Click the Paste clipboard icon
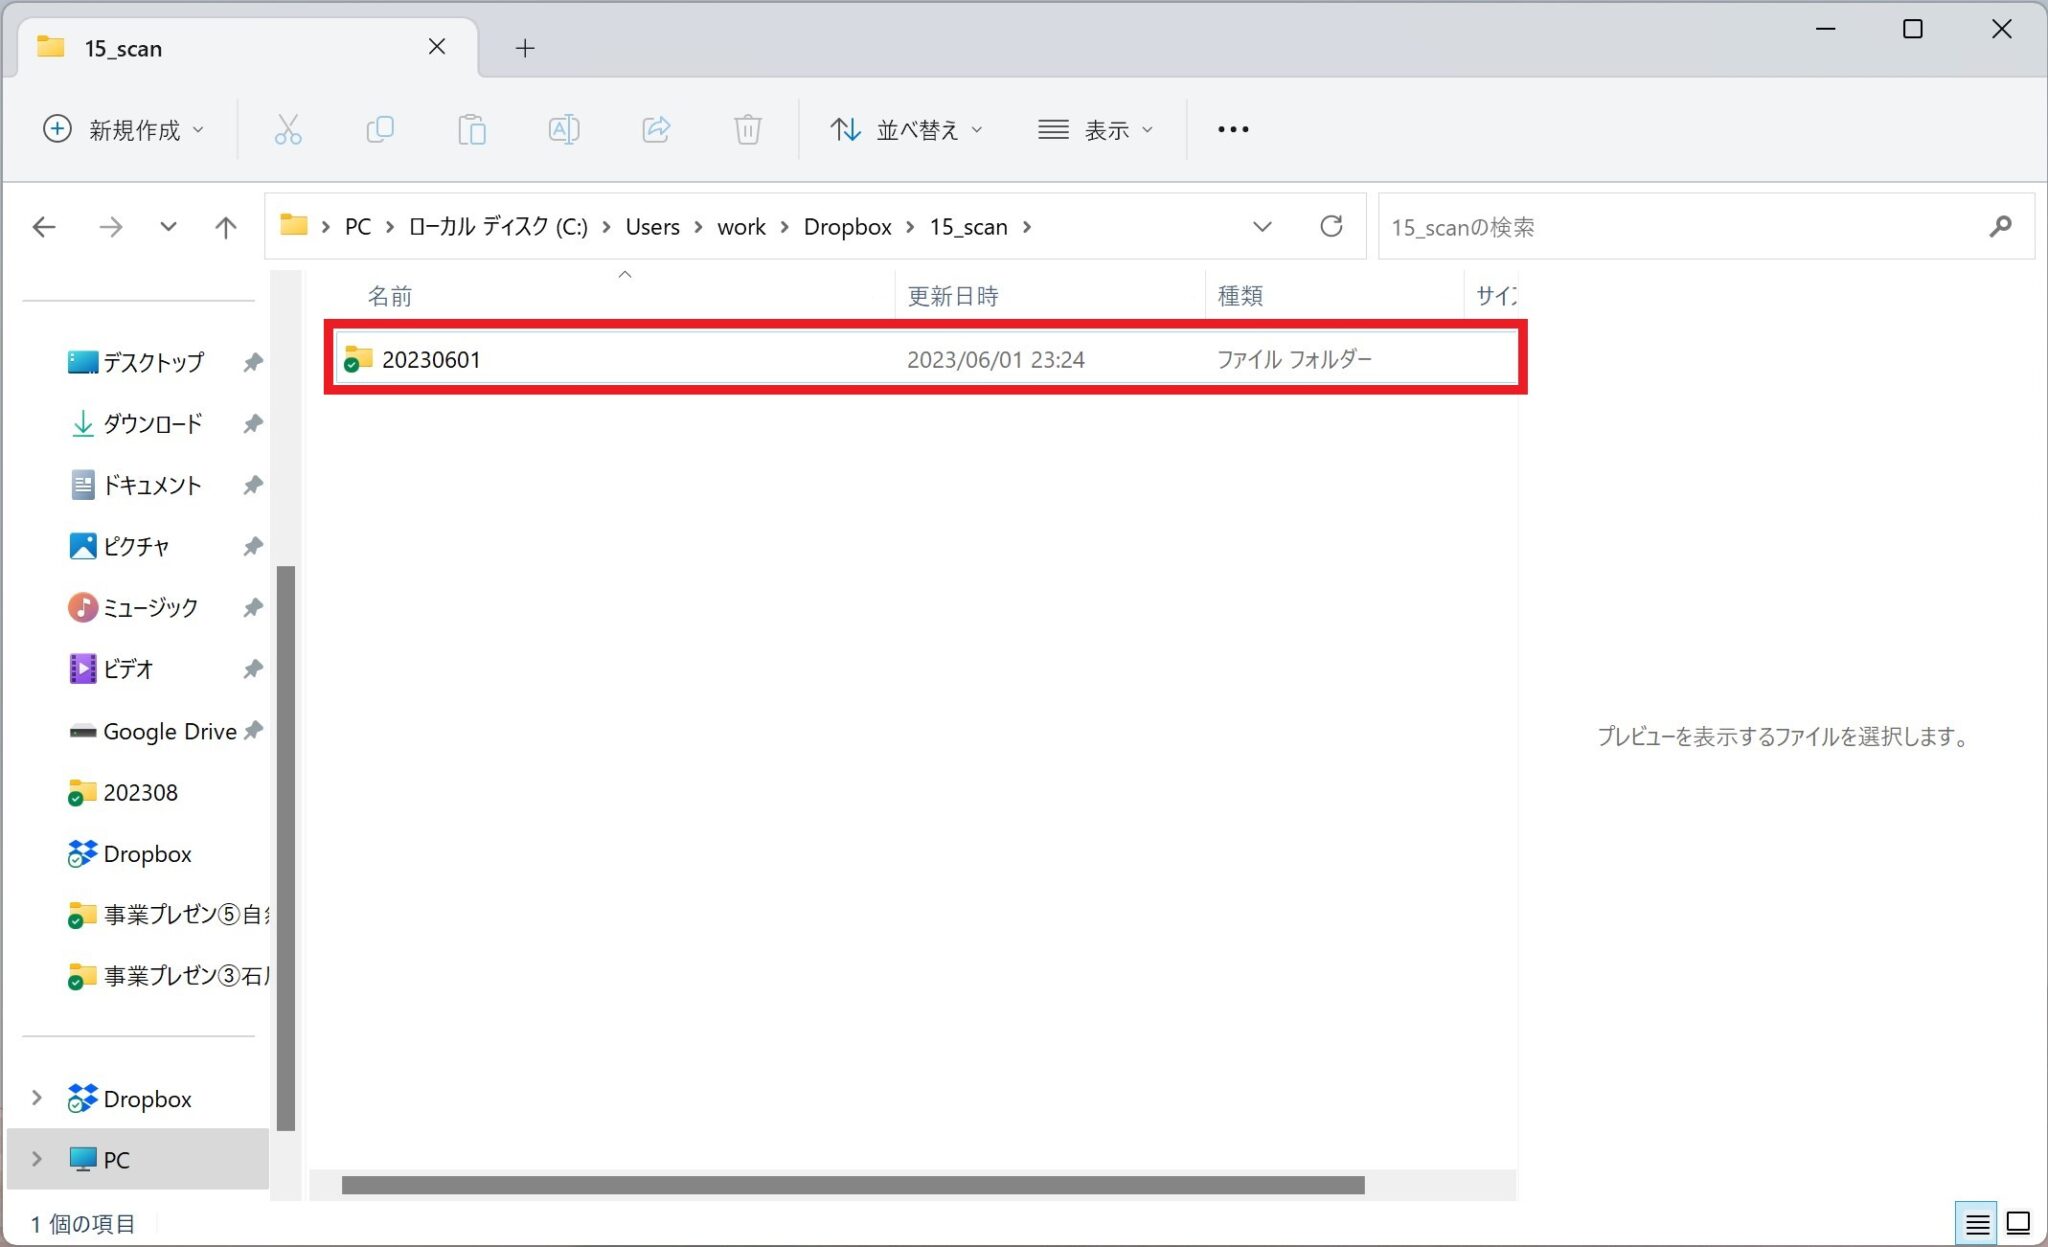Image resolution: width=2048 pixels, height=1247 pixels. coord(471,129)
